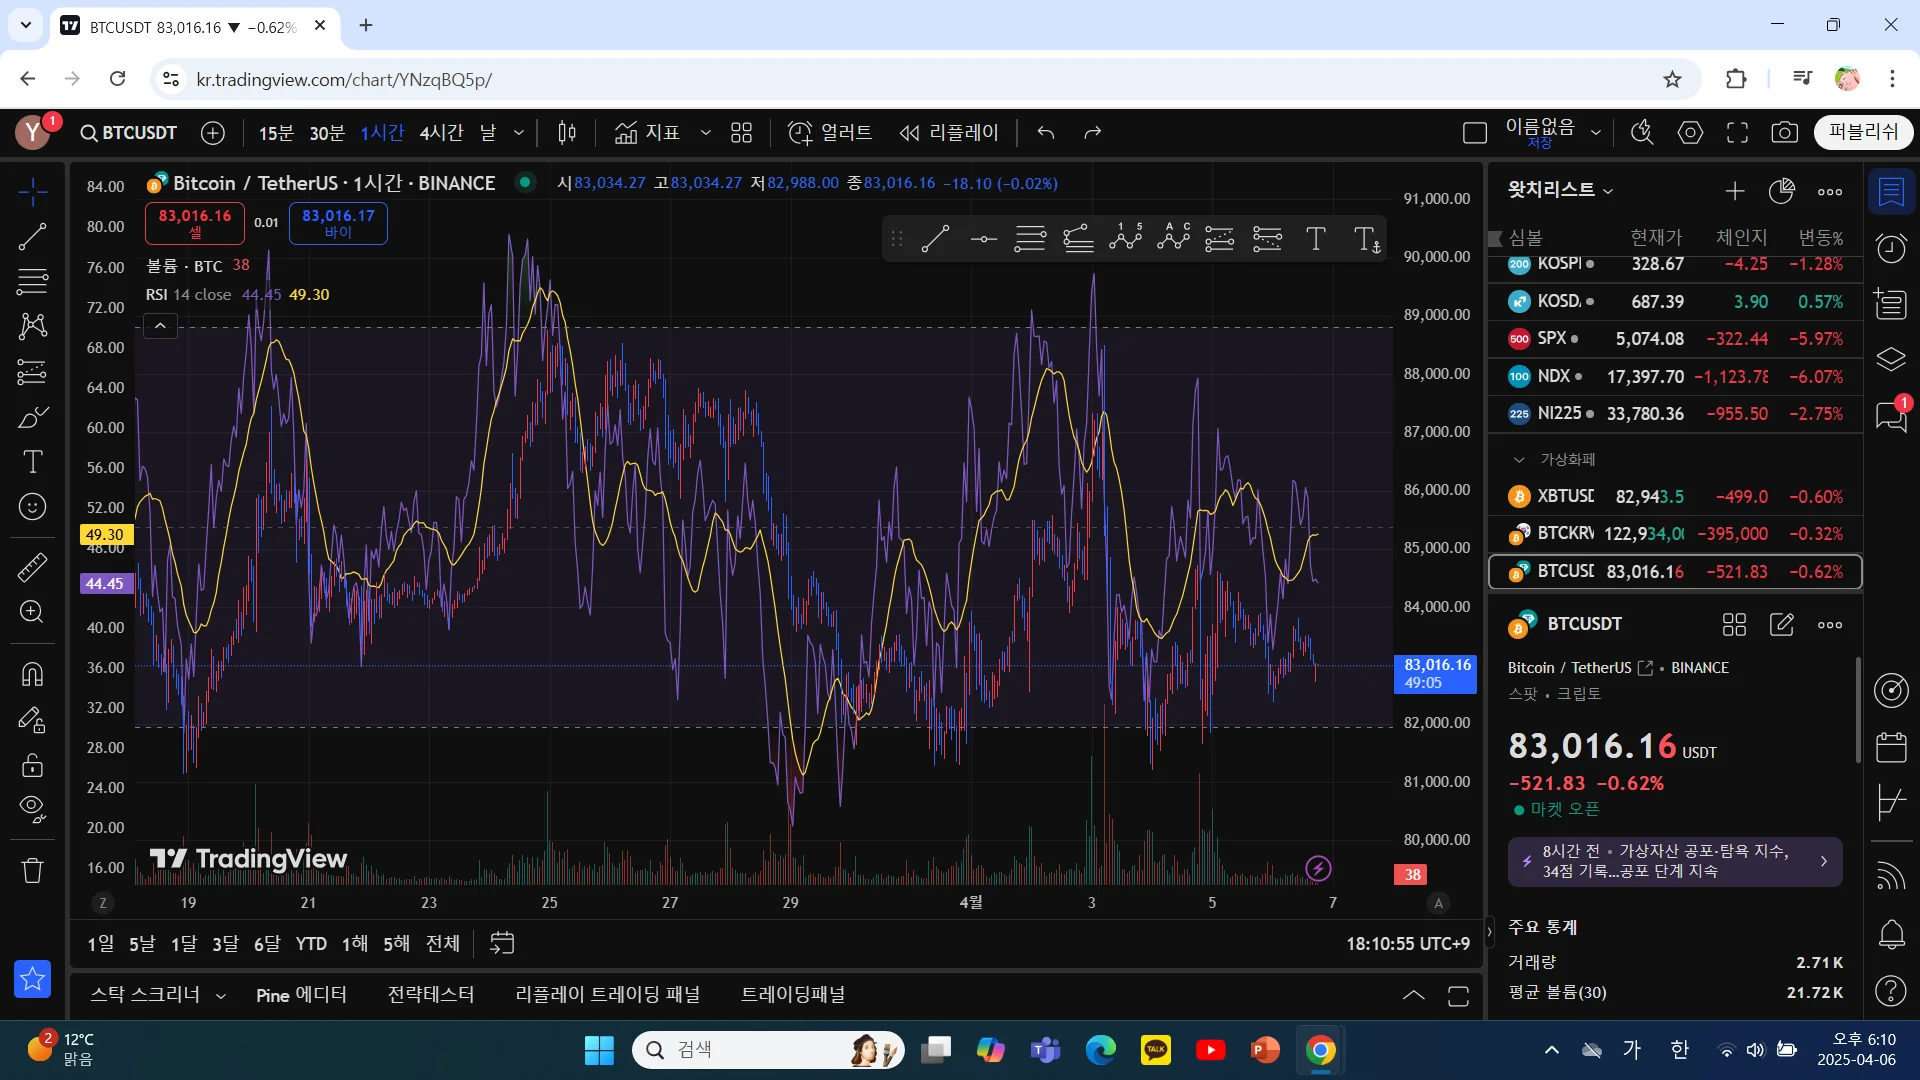Toggle lock all drawing tools

tap(32, 765)
